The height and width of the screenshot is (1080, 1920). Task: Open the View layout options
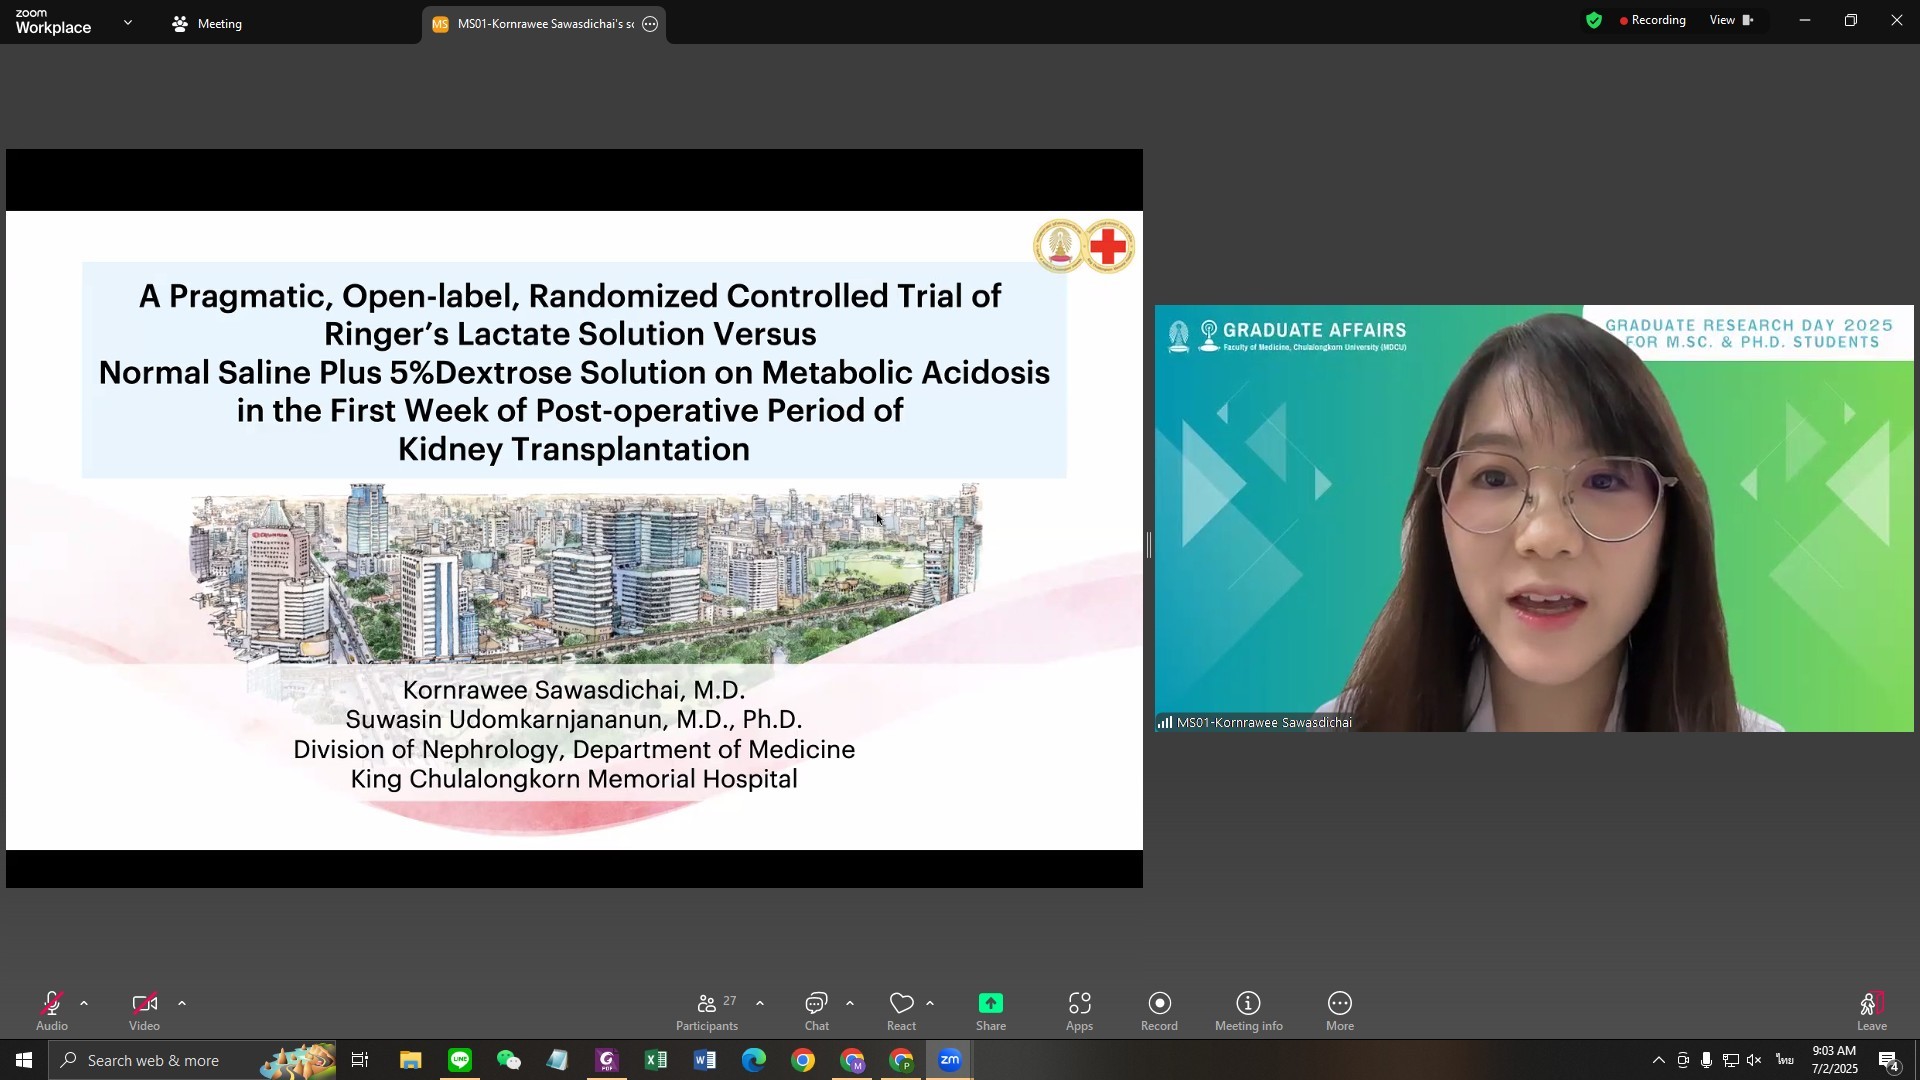pos(1731,21)
